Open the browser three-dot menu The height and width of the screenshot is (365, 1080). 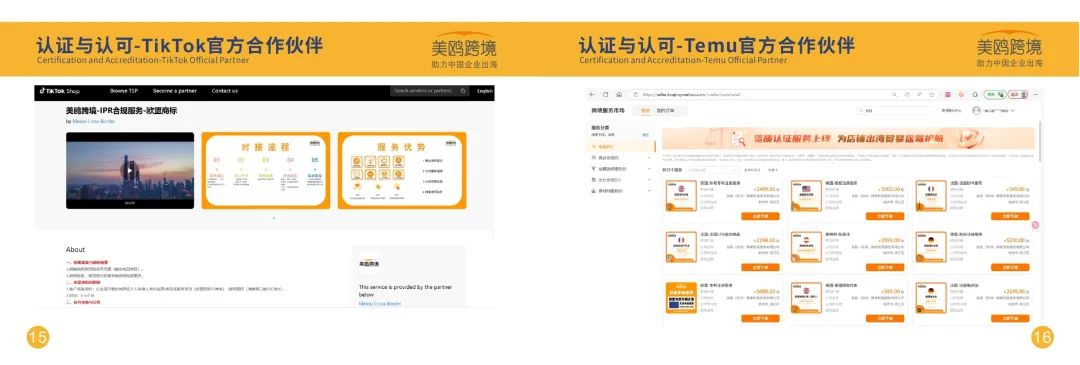(1035, 94)
